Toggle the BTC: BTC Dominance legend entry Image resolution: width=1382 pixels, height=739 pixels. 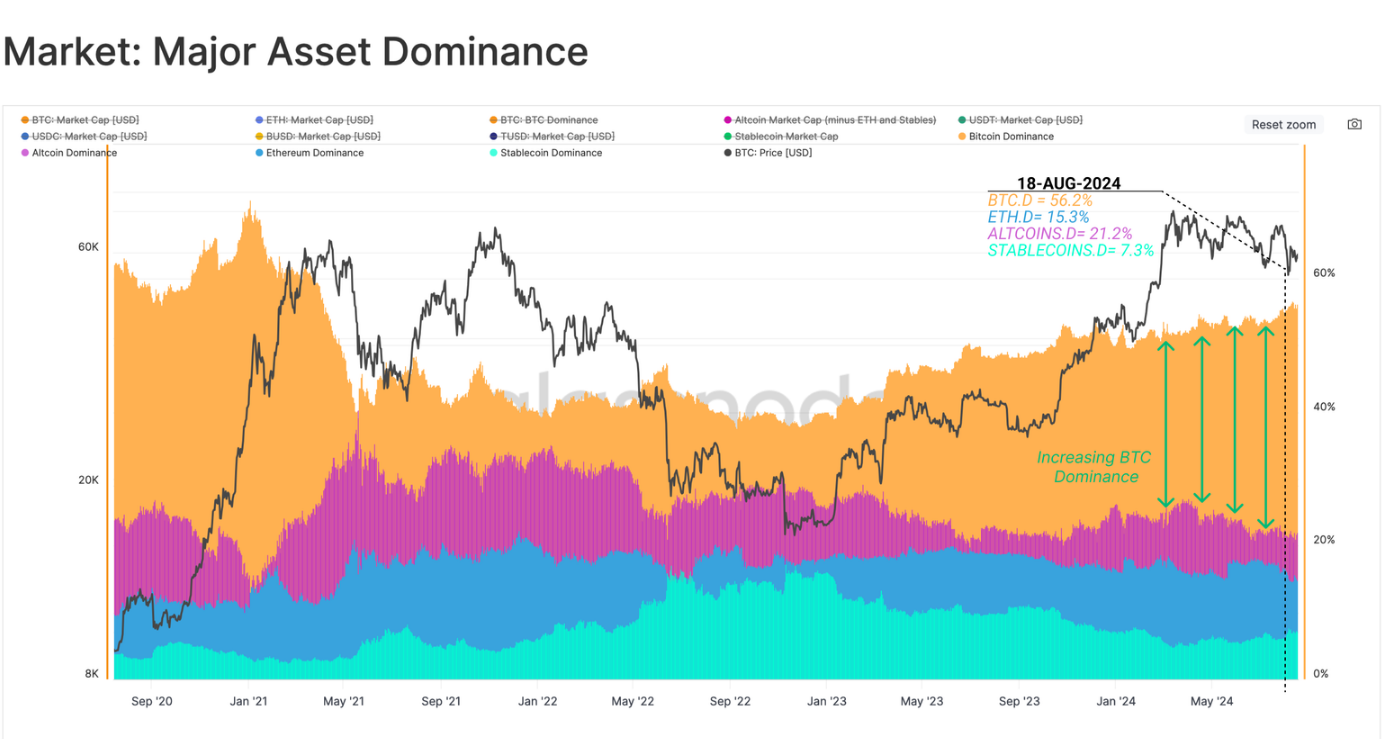pos(548,120)
